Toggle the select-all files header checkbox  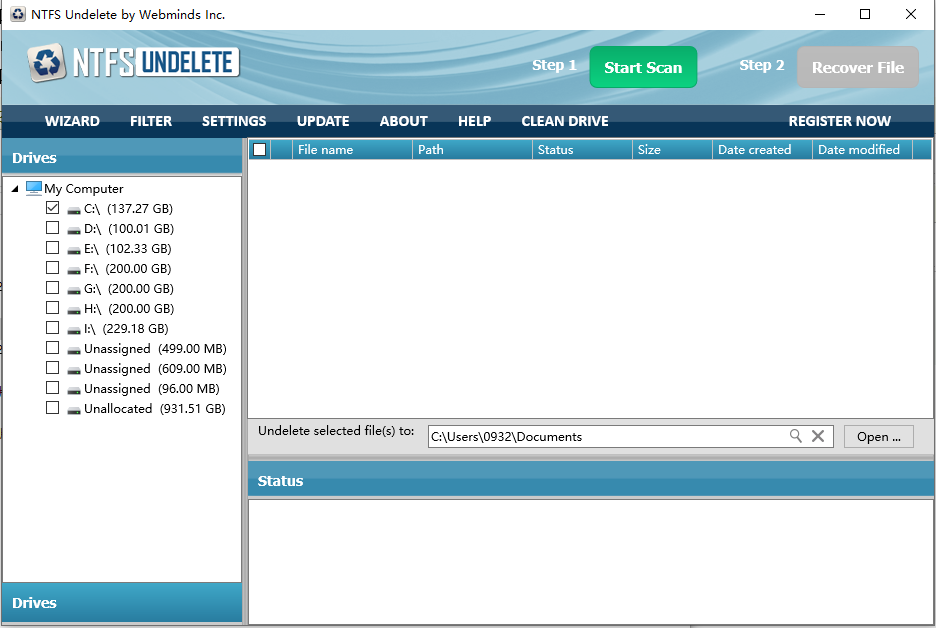coord(259,150)
